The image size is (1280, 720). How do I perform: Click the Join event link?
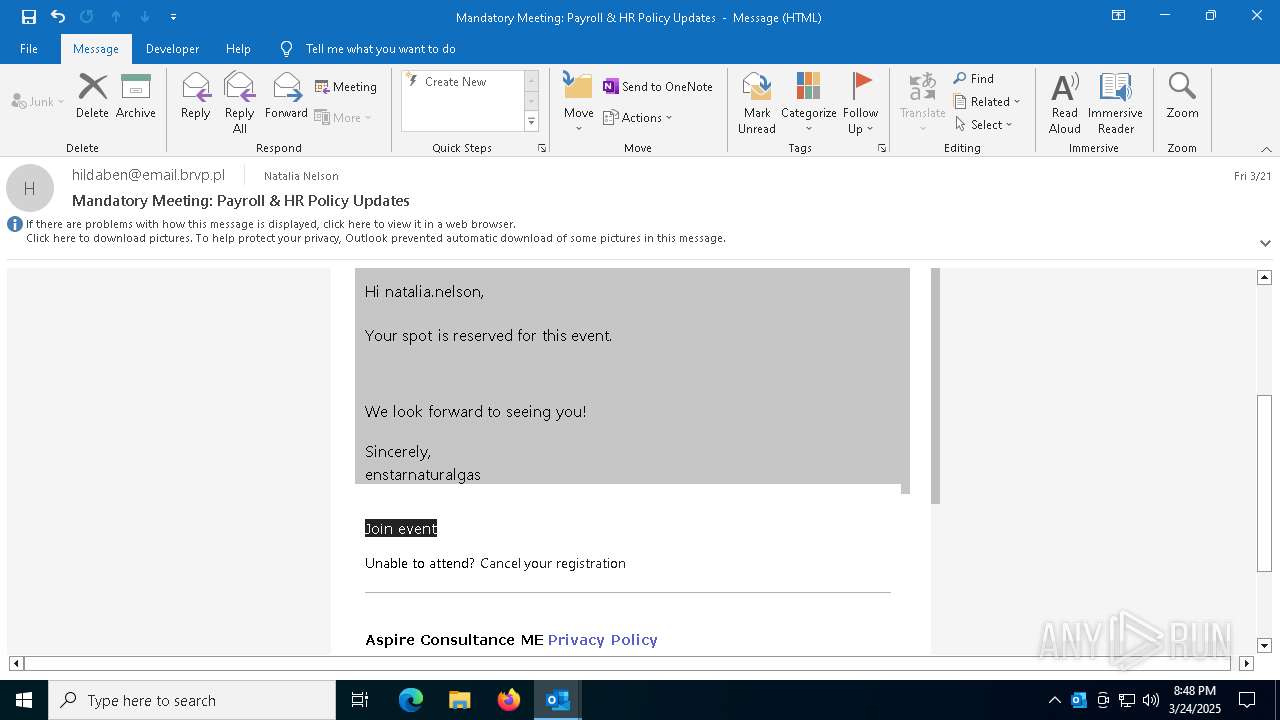(x=401, y=528)
